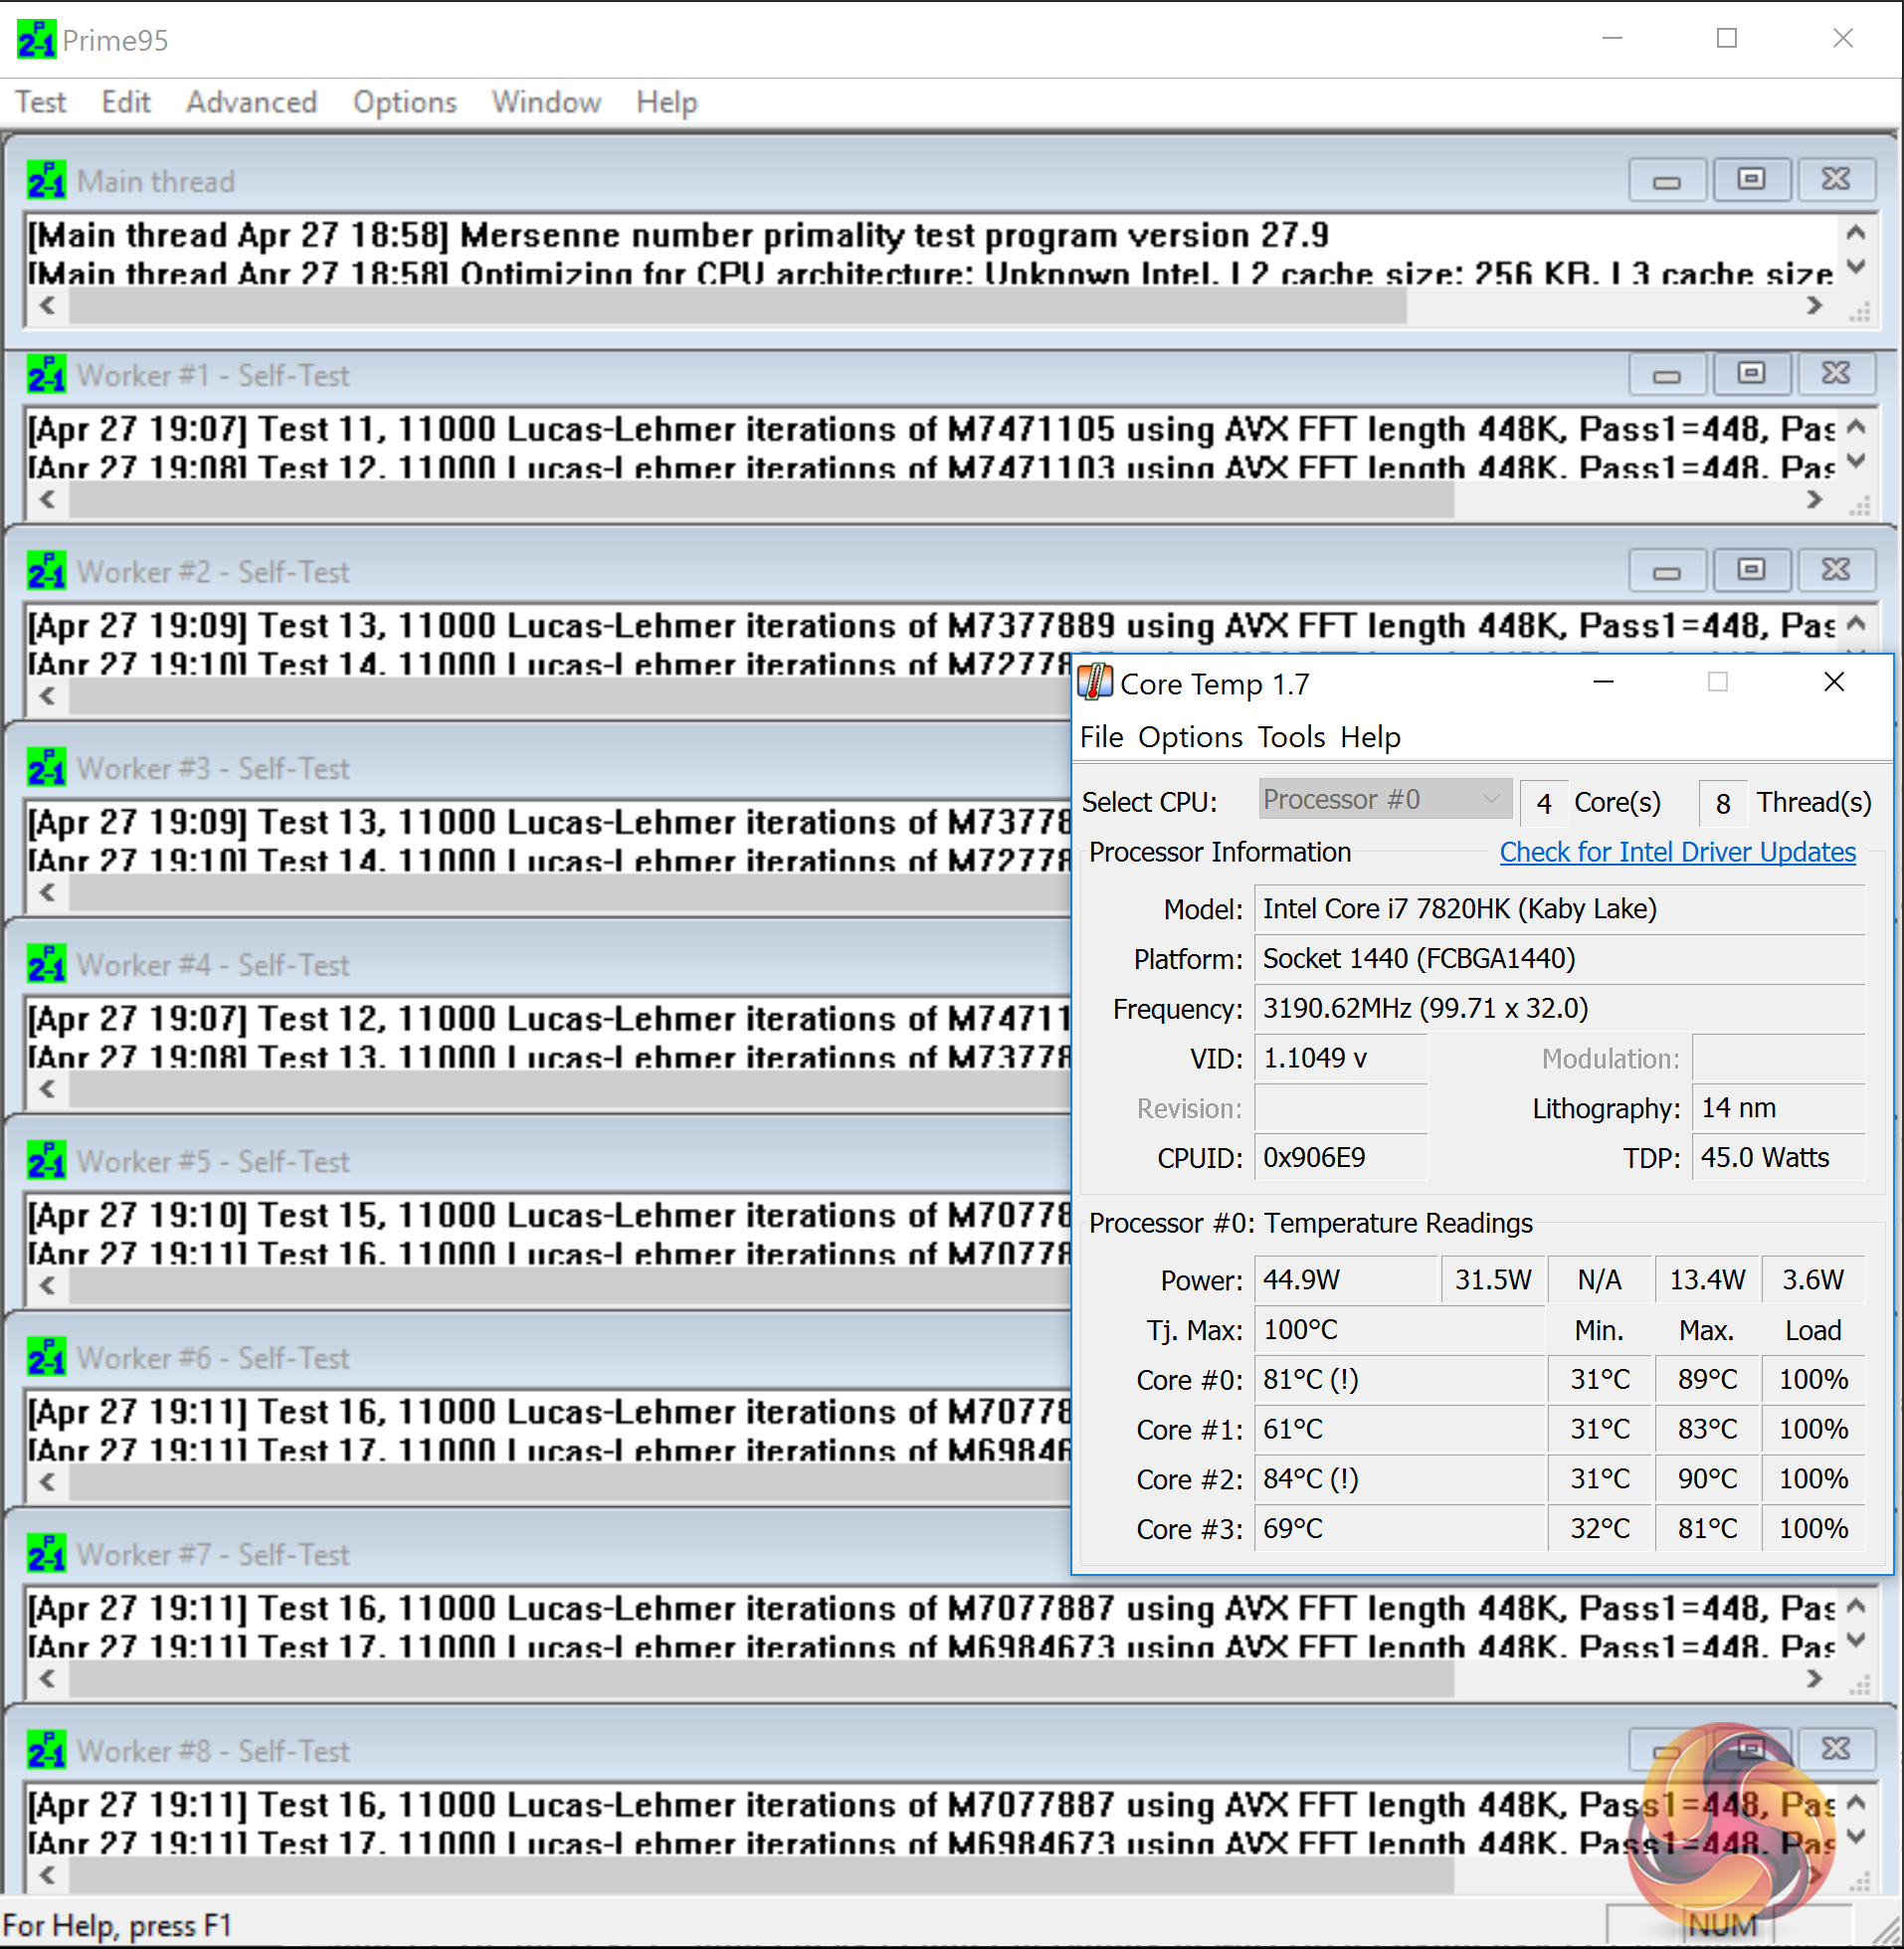
Task: Click the Main thread window icon
Action: (46, 181)
